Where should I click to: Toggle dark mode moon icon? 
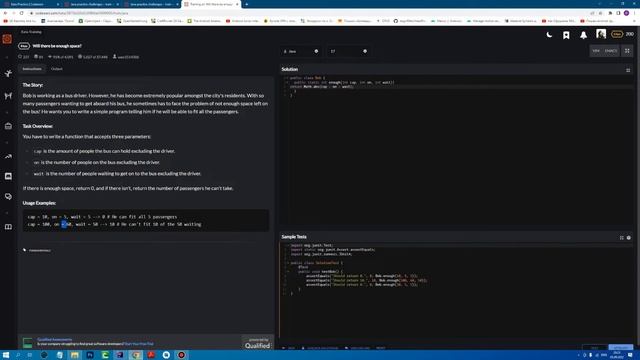point(549,35)
